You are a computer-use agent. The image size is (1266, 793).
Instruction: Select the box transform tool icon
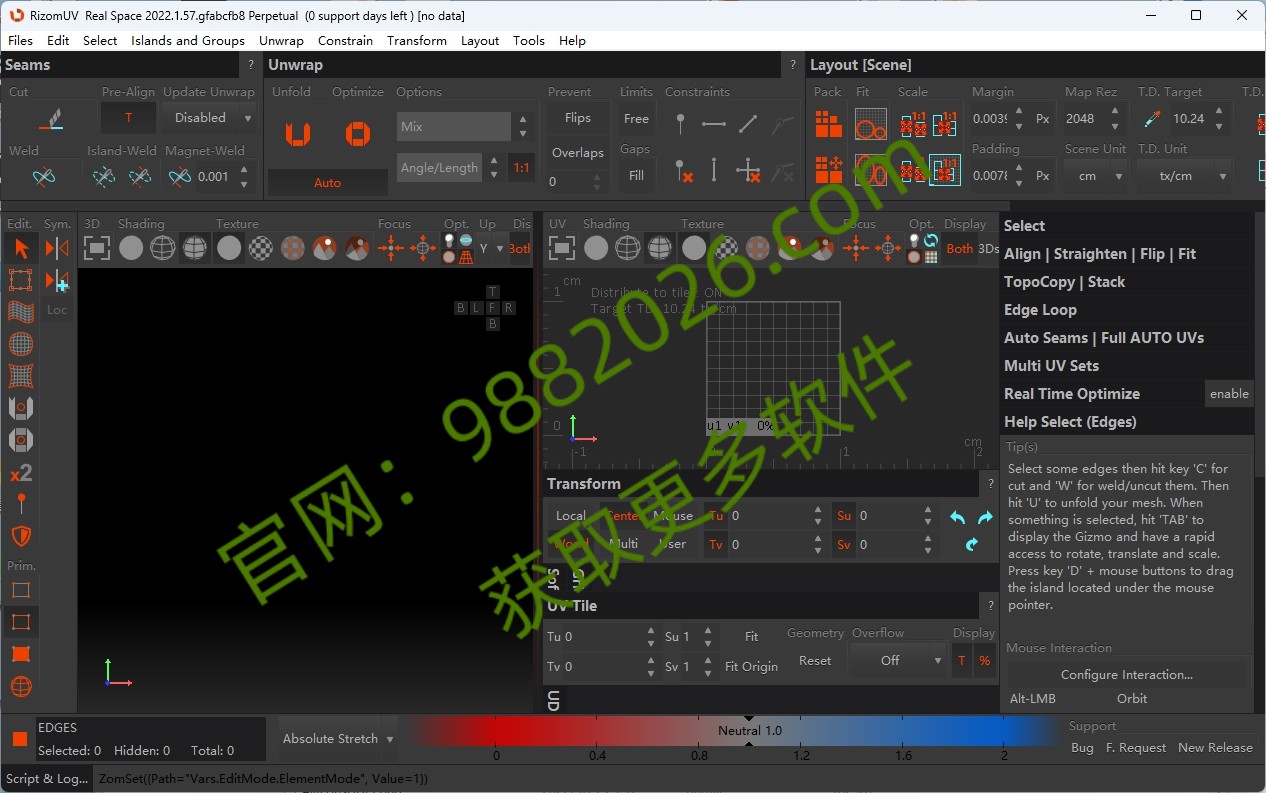tap(21, 280)
